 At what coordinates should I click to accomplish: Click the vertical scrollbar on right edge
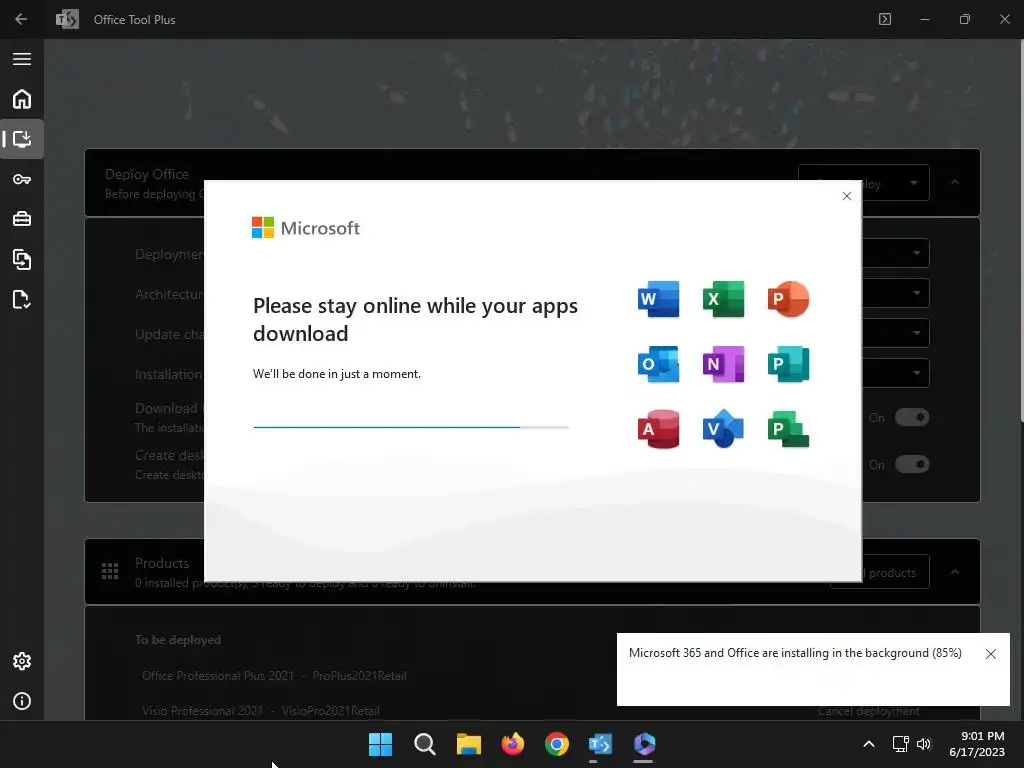point(1021,229)
